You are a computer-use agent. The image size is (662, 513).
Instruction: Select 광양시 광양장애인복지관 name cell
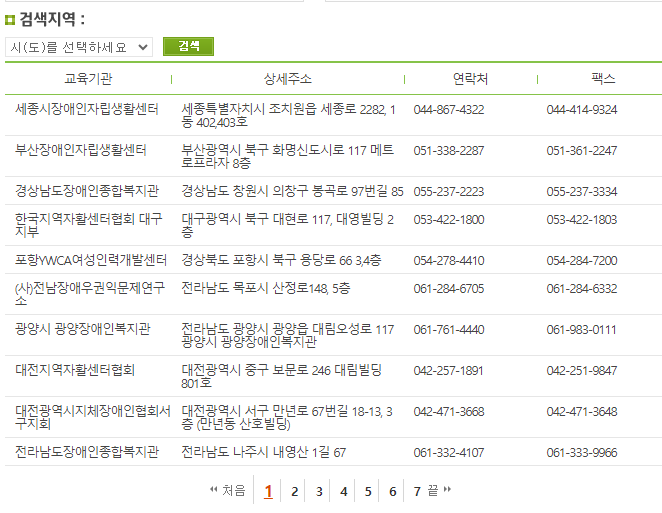click(82, 329)
